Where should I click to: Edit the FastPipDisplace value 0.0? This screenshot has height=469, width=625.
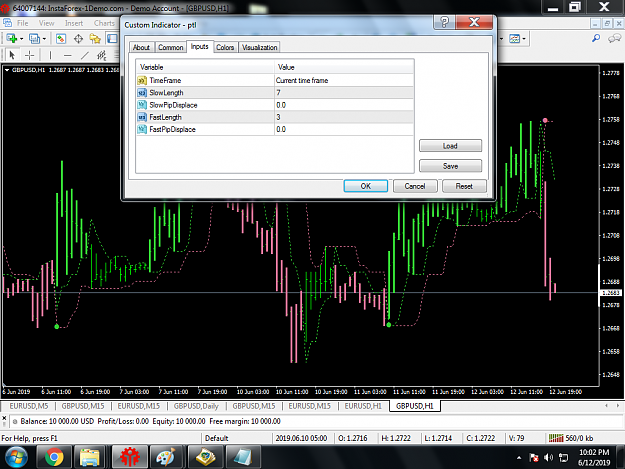[x=344, y=130]
